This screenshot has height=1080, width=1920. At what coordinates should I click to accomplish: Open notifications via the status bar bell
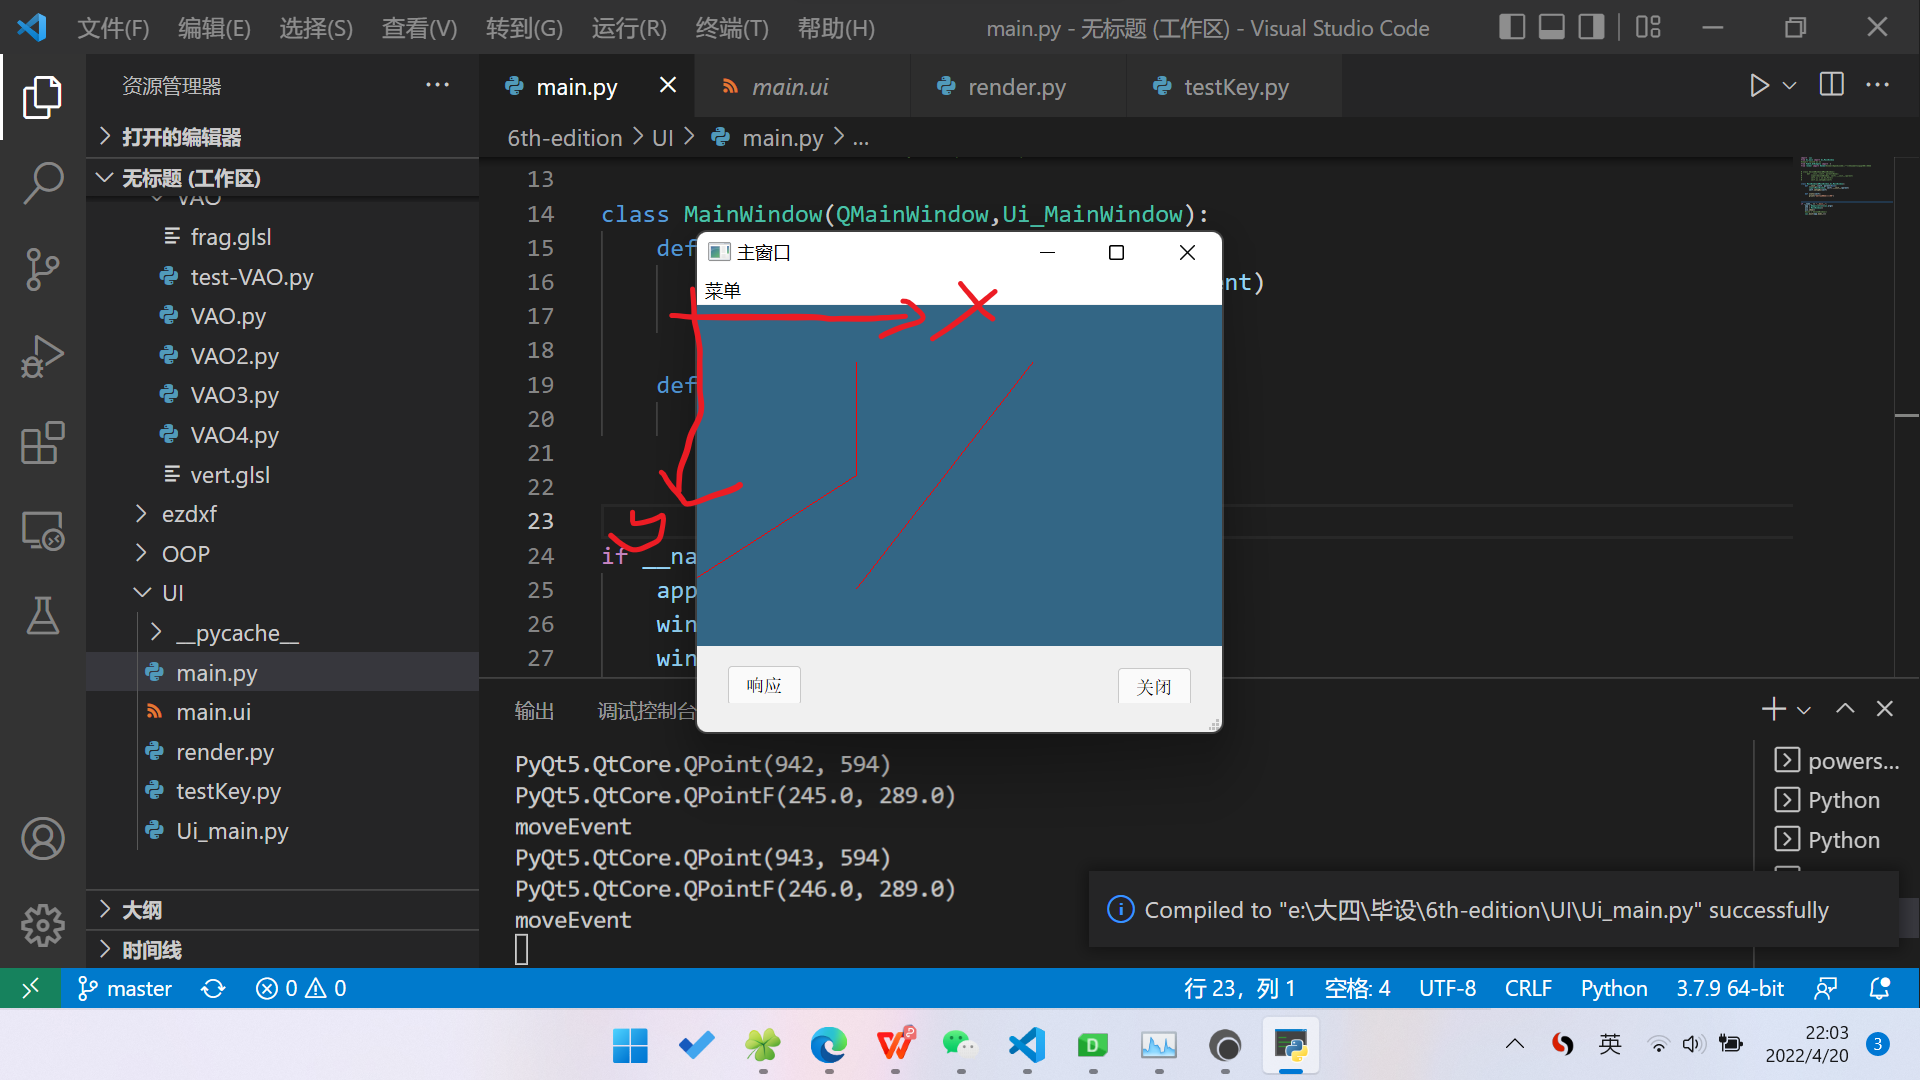(1880, 988)
